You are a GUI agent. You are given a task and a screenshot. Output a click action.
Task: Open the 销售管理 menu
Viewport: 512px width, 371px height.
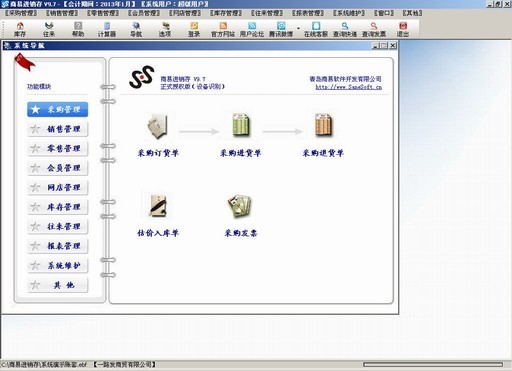pyautogui.click(x=62, y=13)
